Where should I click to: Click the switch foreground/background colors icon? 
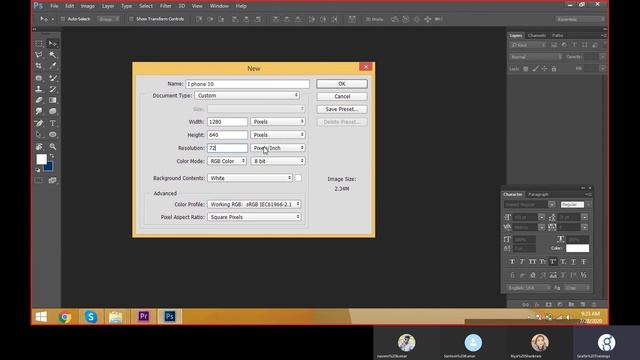(52, 156)
